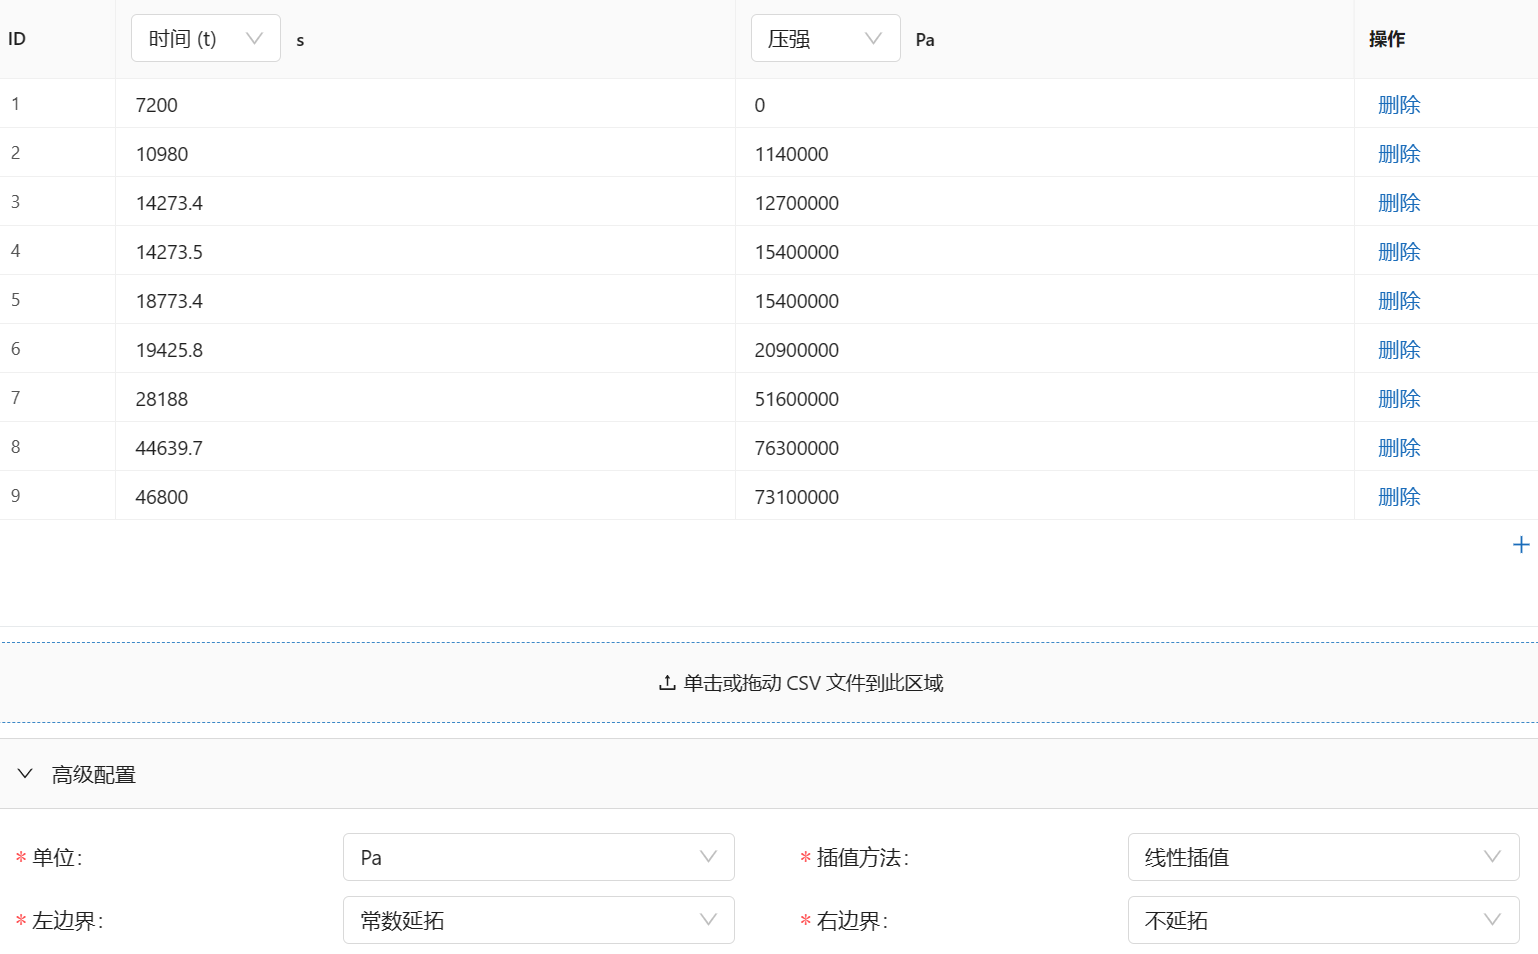Click the time cell 28188
Screen dimensions: 1538x954
click(425, 398)
